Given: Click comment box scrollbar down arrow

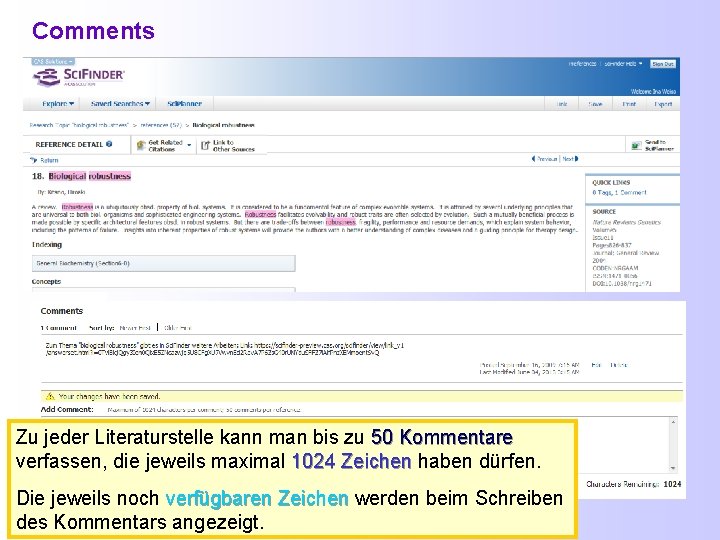Looking at the screenshot, I should [x=673, y=468].
